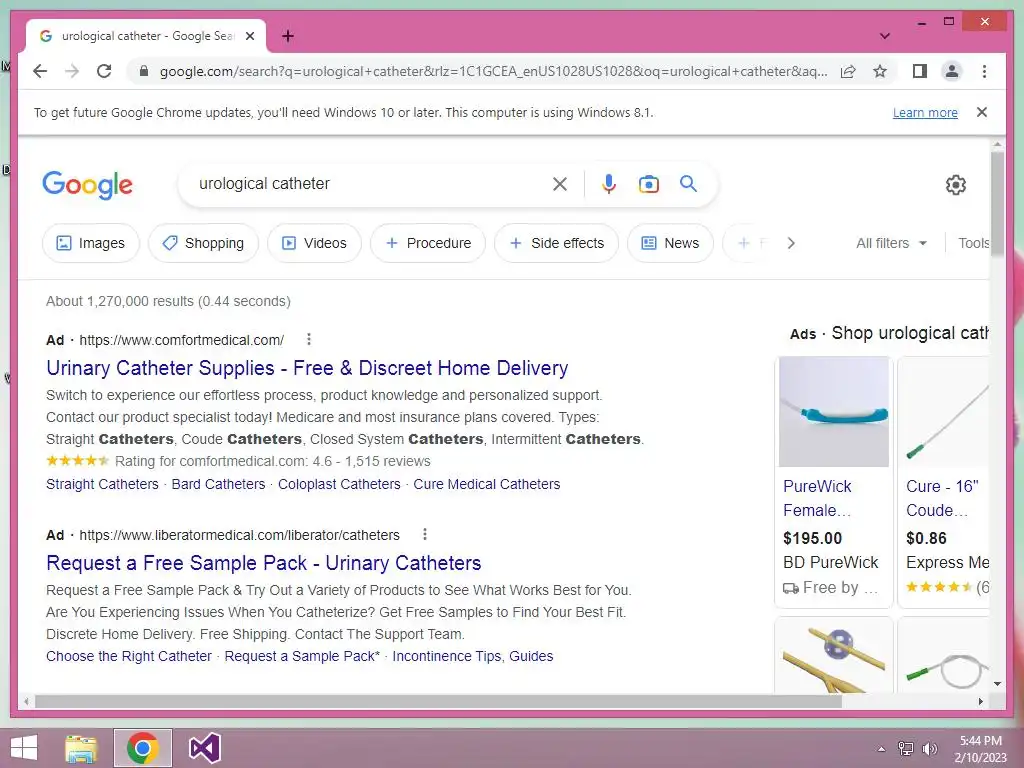Switch to News results

(670, 243)
